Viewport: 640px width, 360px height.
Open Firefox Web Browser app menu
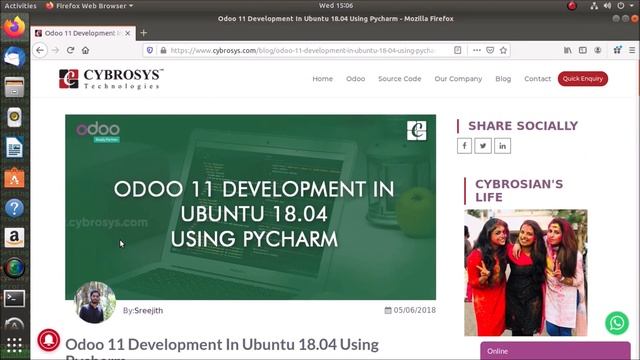[90, 6]
